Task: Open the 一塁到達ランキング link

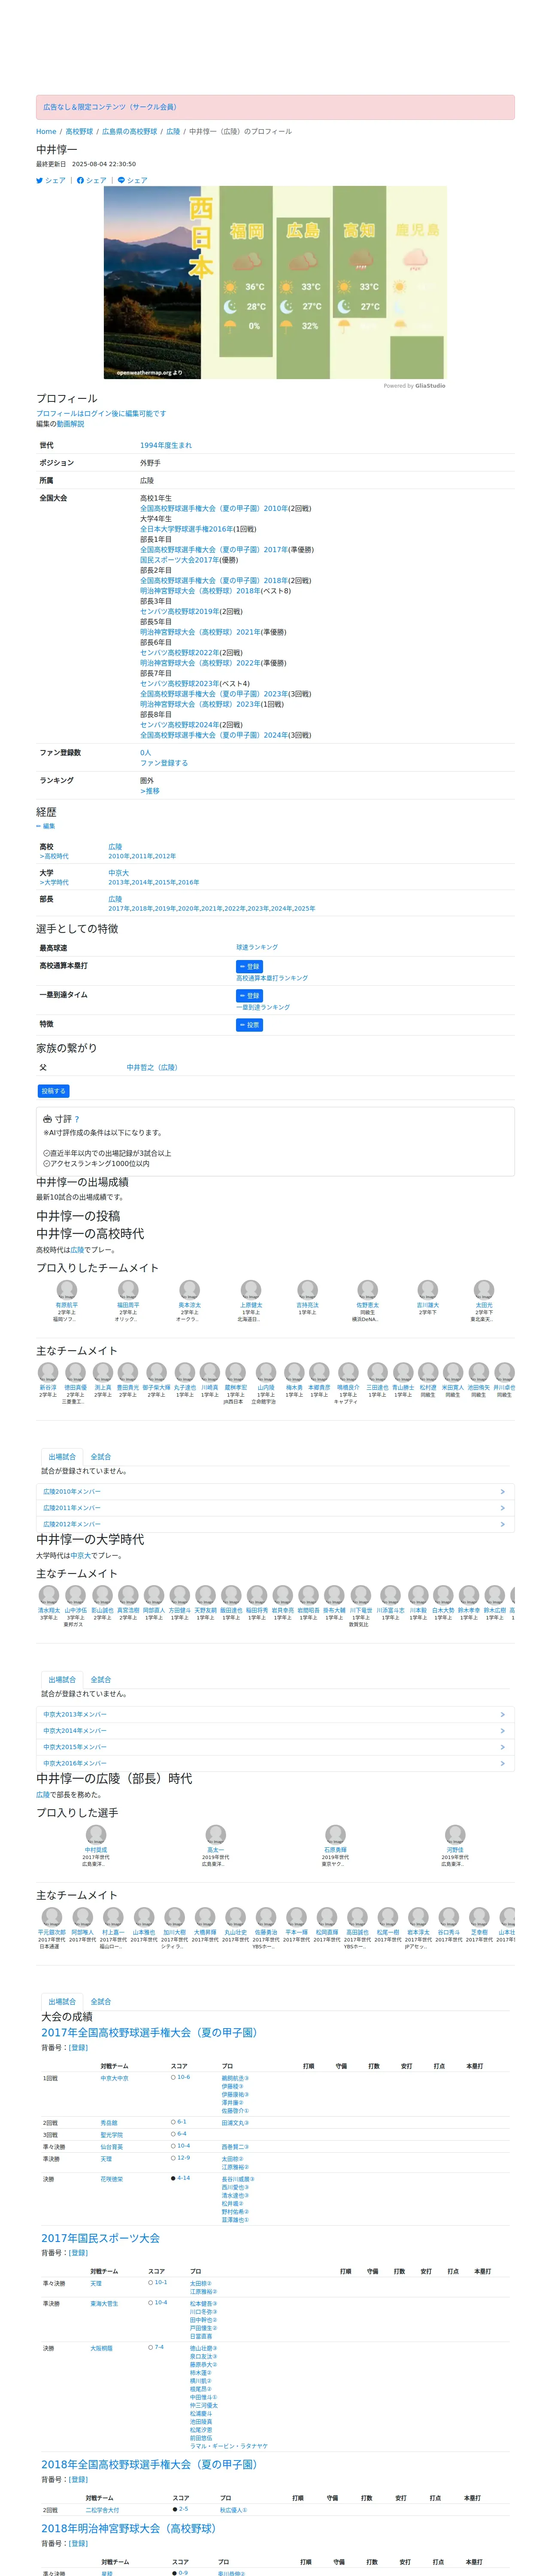Action: coord(263,1007)
